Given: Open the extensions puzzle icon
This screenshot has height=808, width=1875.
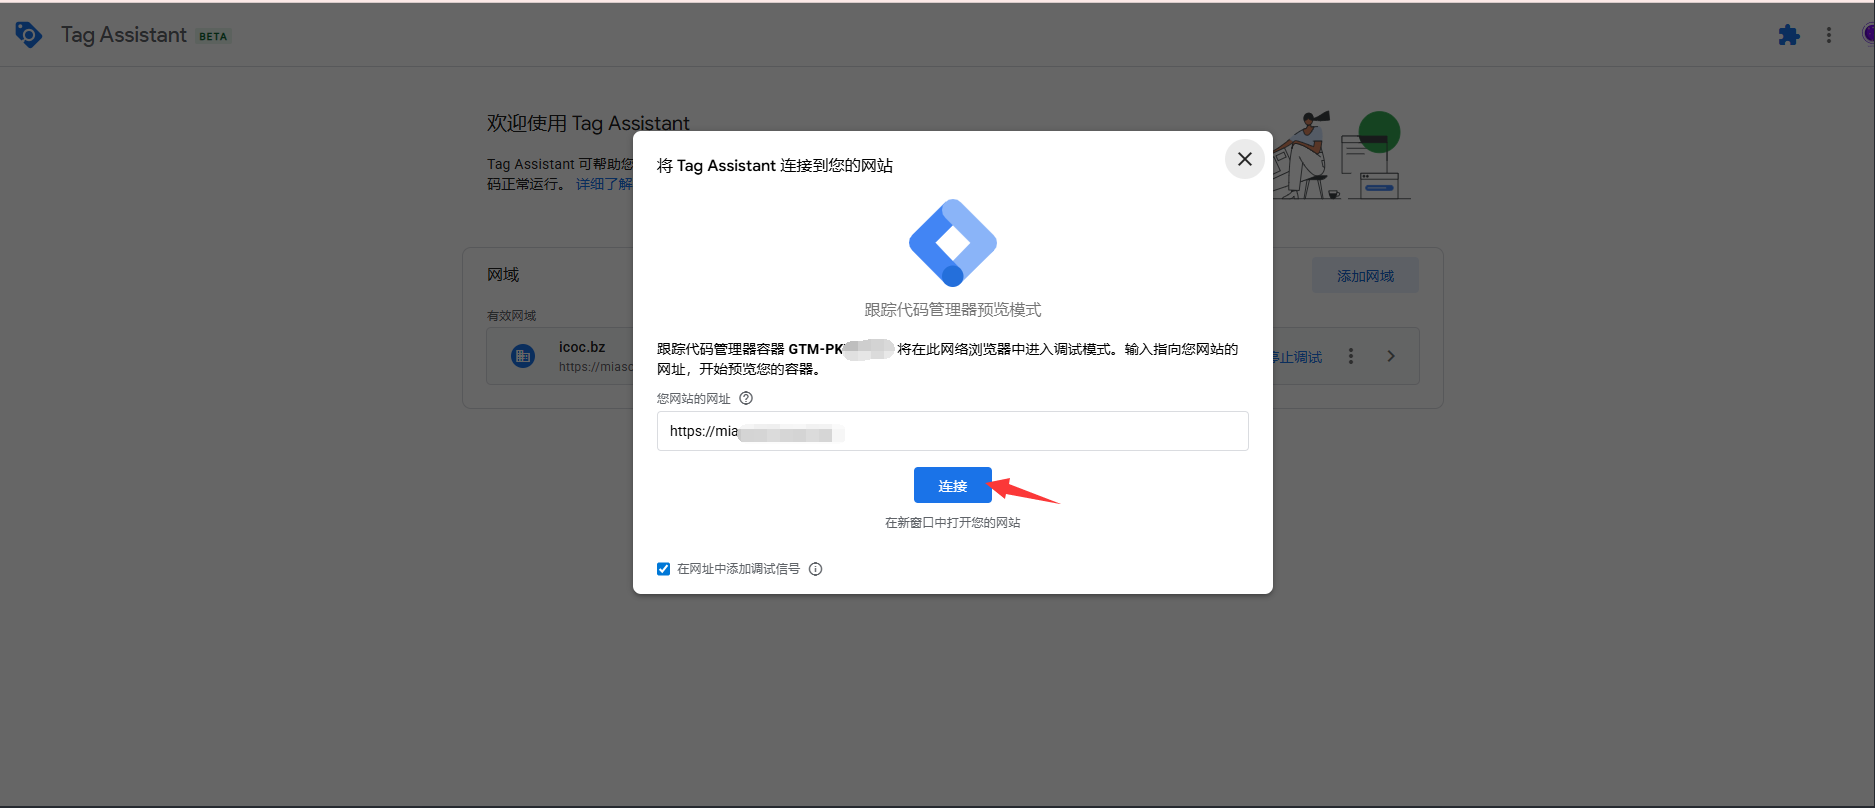Looking at the screenshot, I should click(x=1789, y=35).
